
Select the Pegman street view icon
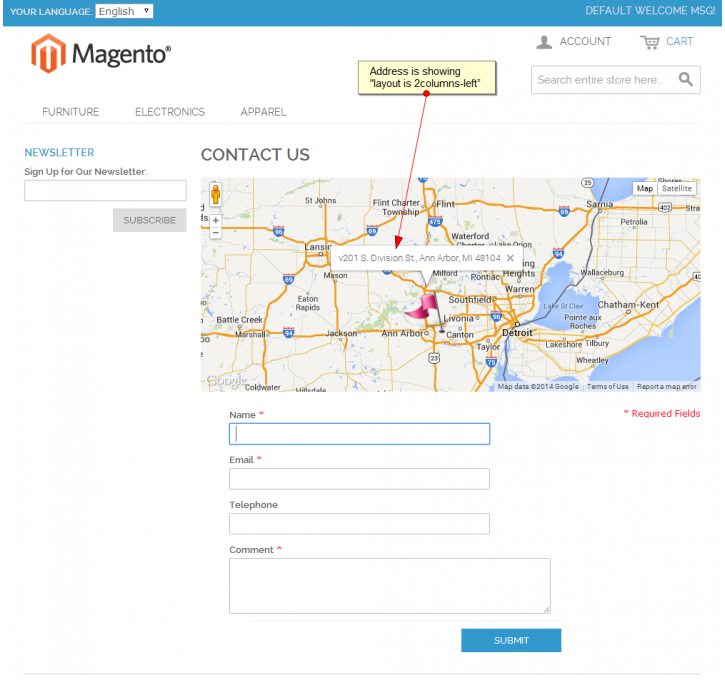[215, 194]
